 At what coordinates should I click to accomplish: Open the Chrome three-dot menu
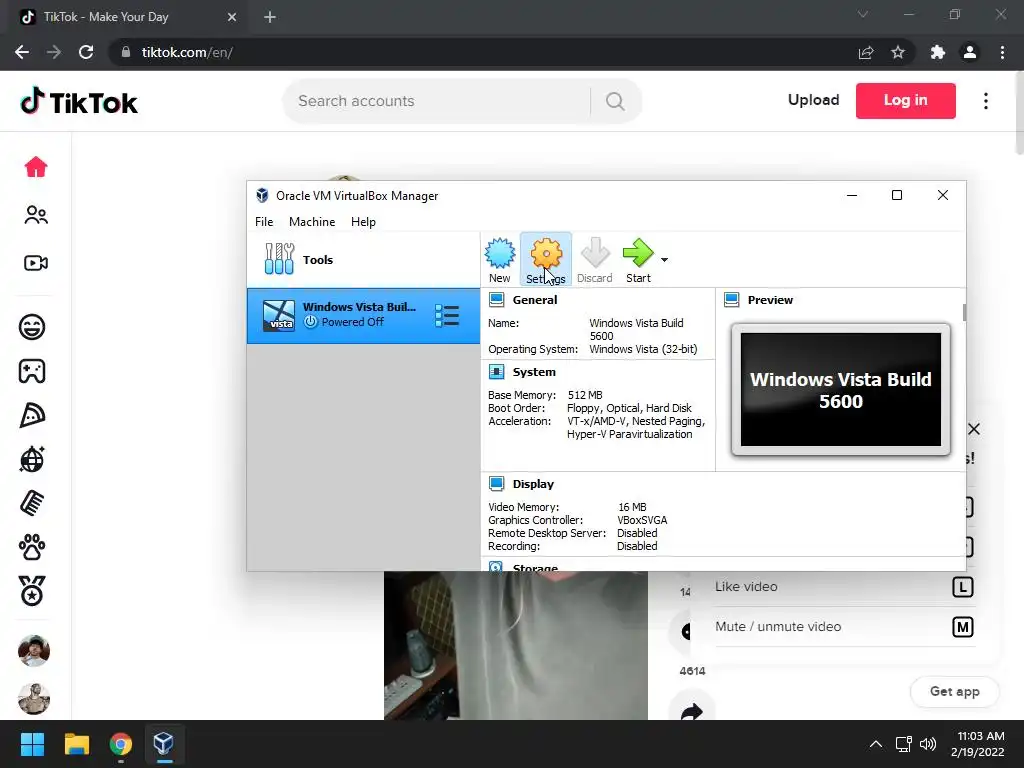pyautogui.click(x=1002, y=52)
